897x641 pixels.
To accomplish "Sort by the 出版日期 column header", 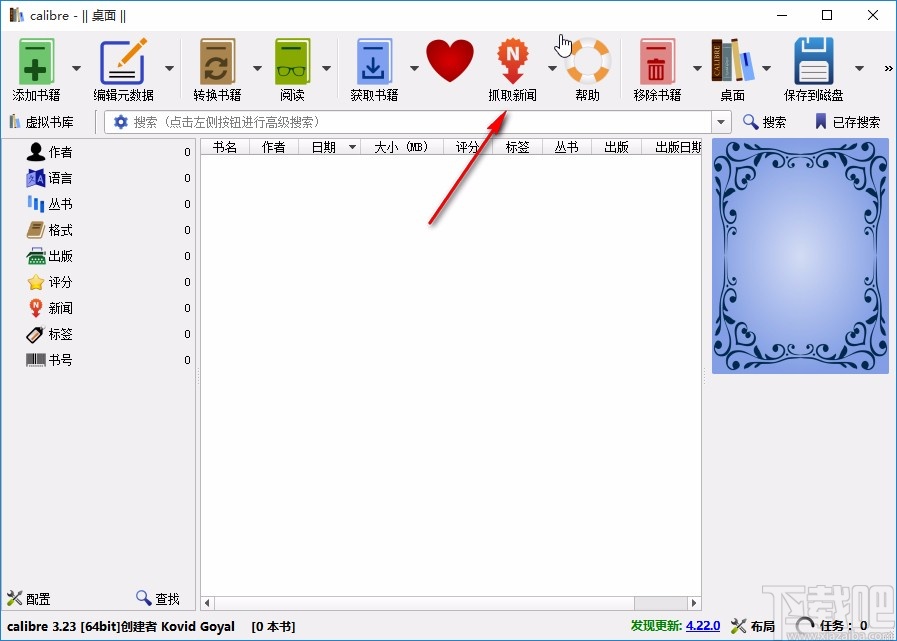I will tap(672, 147).
